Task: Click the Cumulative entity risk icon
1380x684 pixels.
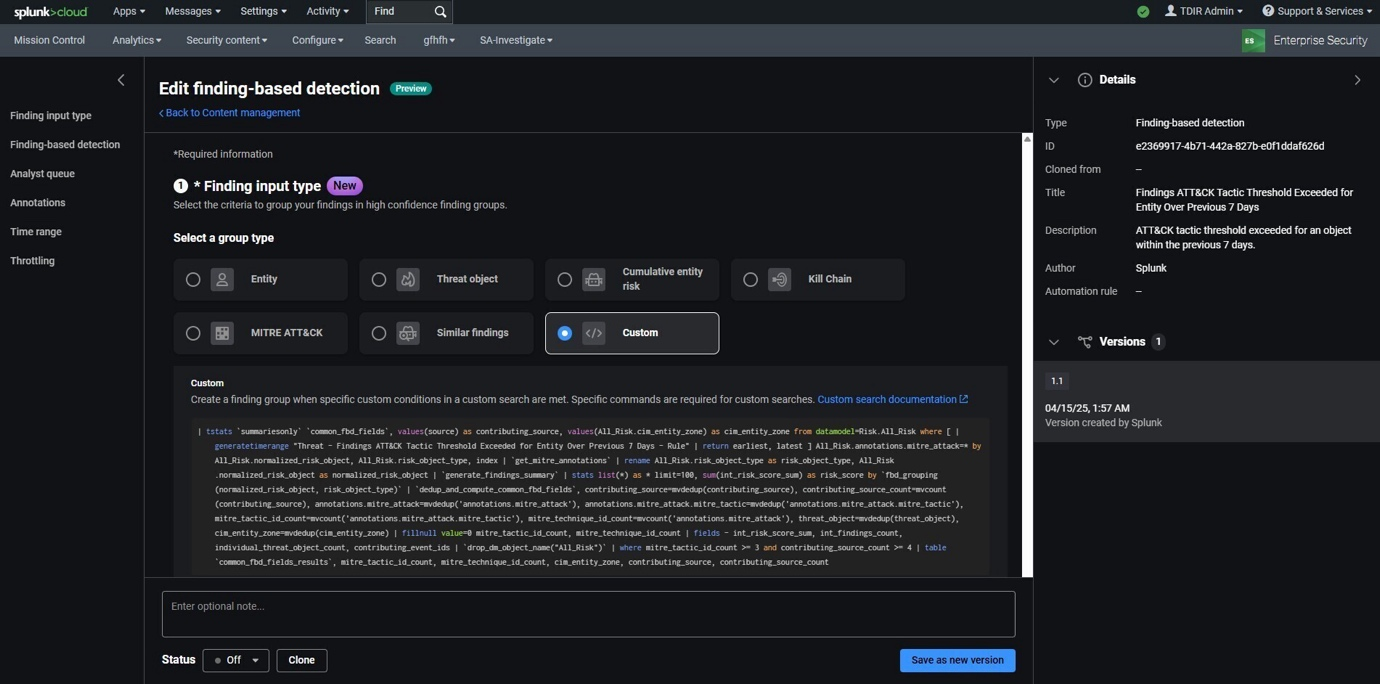Action: (x=594, y=280)
